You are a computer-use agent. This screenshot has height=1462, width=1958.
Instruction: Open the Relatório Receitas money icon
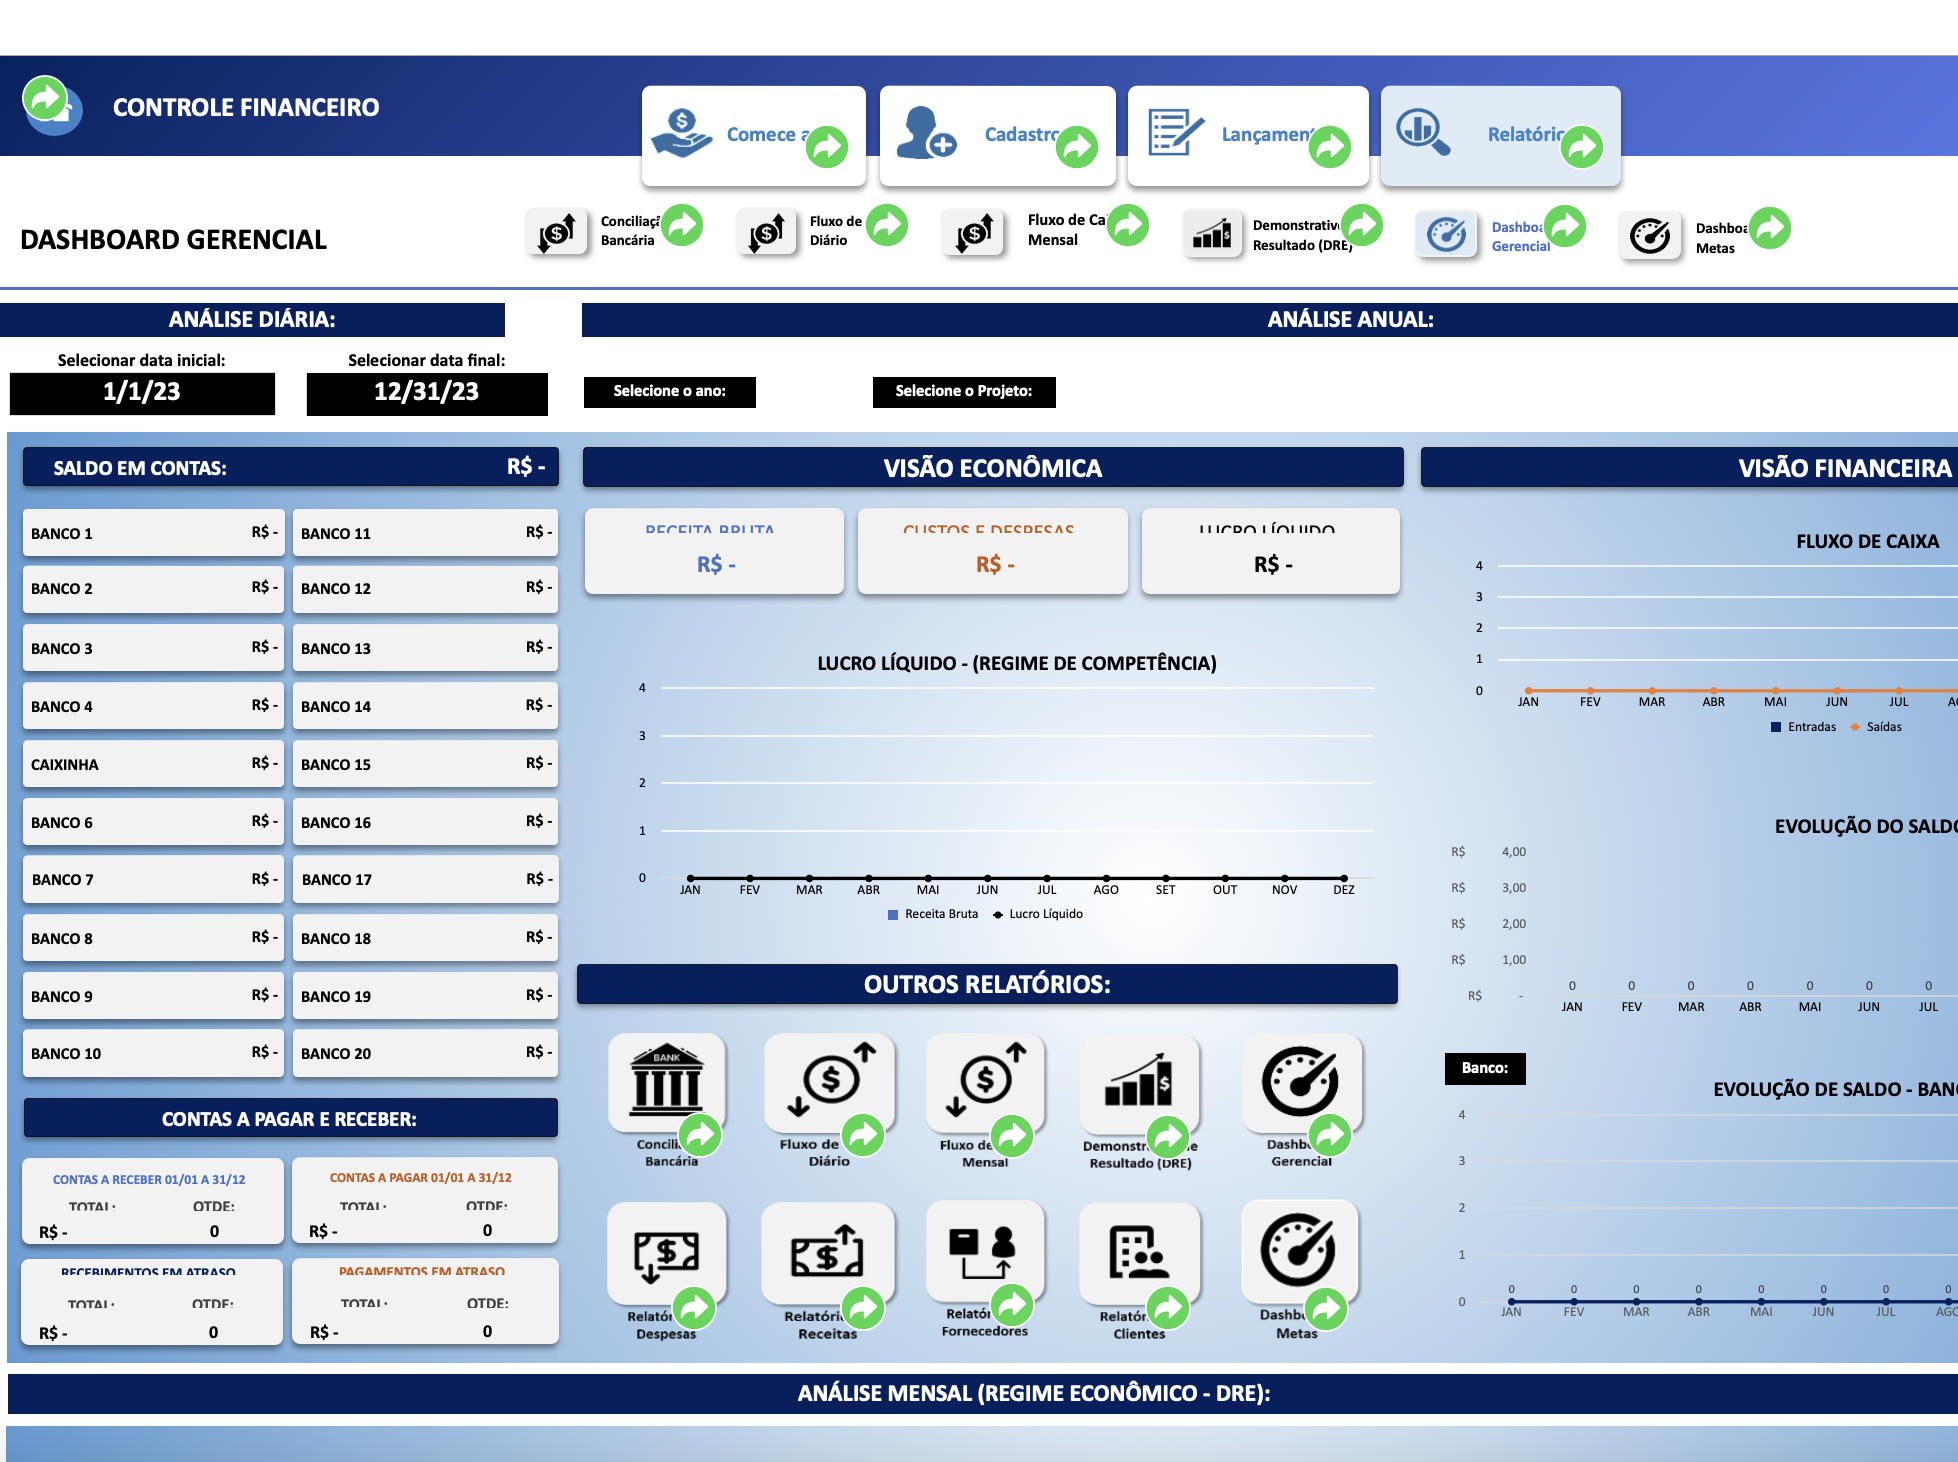click(x=827, y=1250)
